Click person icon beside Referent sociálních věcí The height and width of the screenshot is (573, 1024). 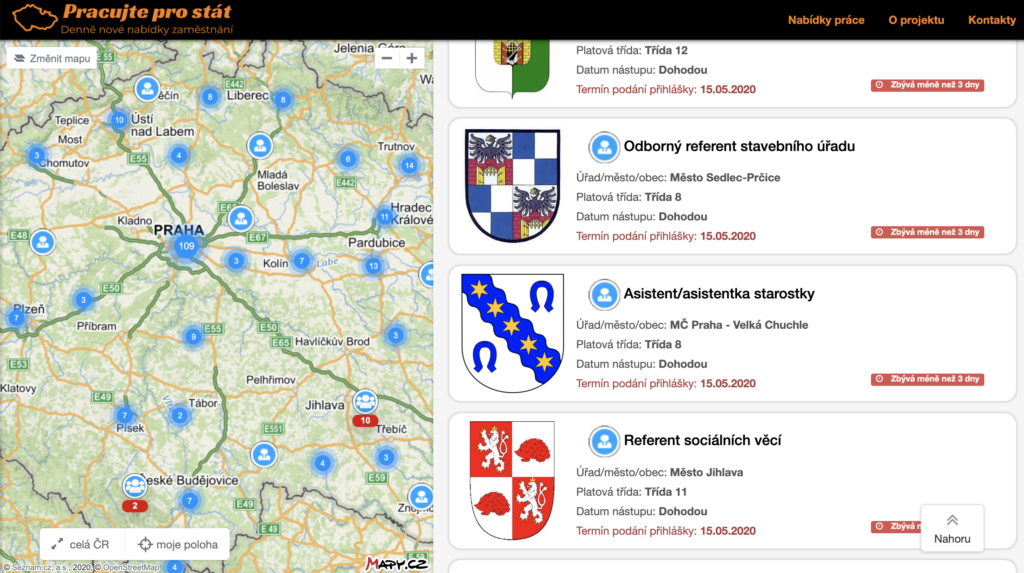[x=603, y=441]
